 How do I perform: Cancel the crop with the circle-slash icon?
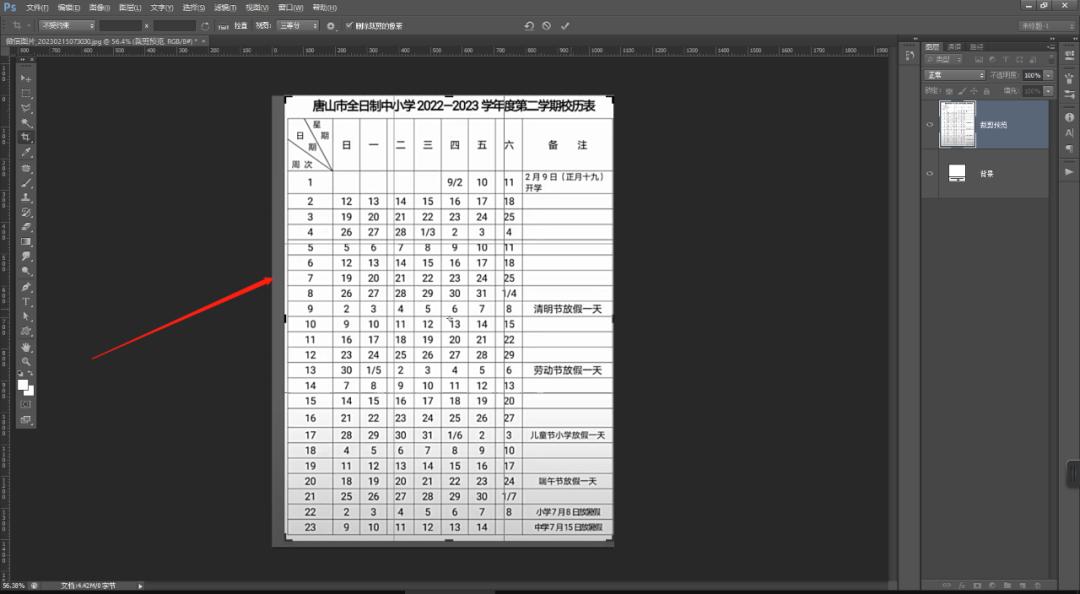tap(547, 25)
